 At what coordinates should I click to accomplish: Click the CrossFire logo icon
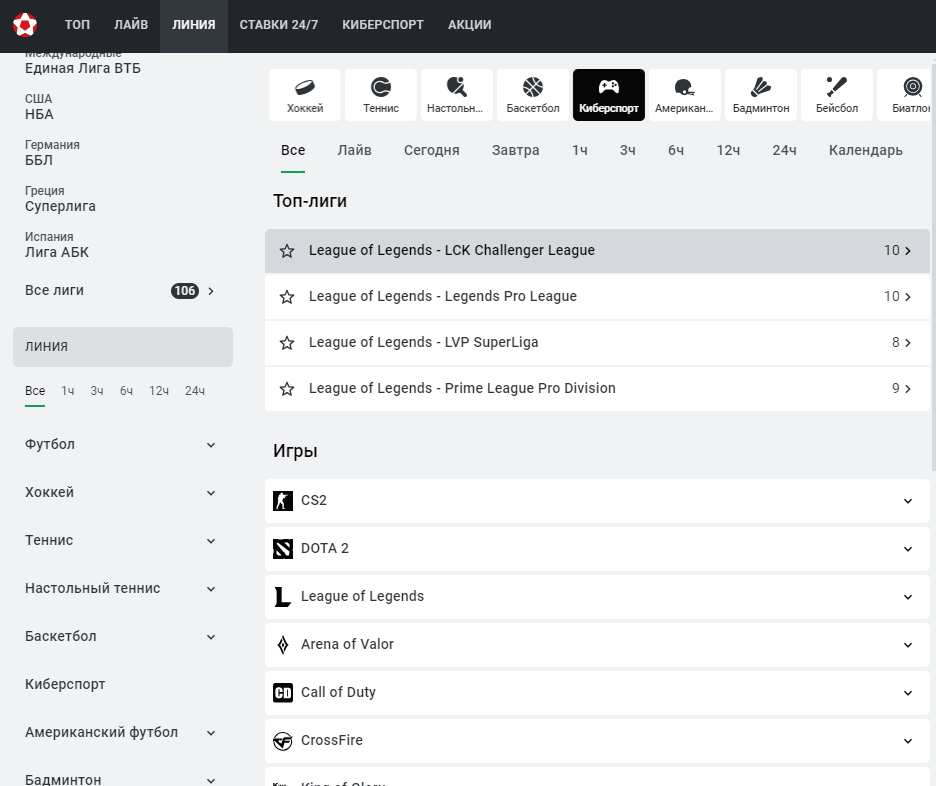pos(283,741)
